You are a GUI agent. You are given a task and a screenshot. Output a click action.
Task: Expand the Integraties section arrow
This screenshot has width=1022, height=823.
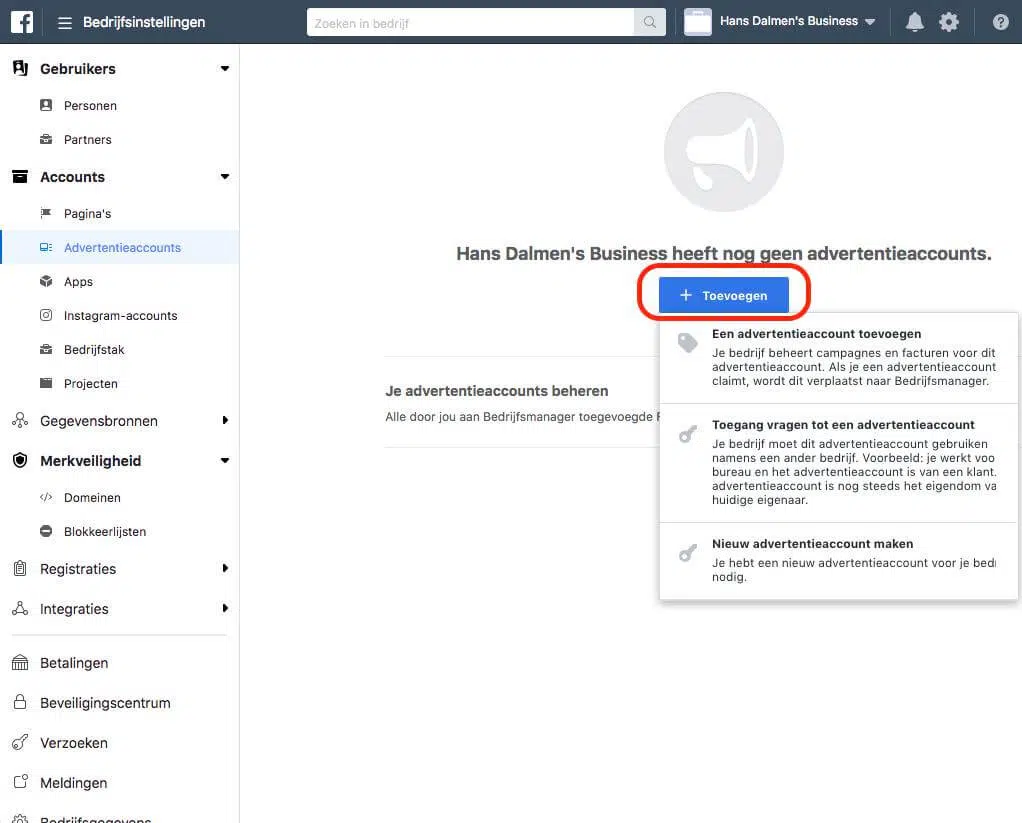(x=224, y=609)
